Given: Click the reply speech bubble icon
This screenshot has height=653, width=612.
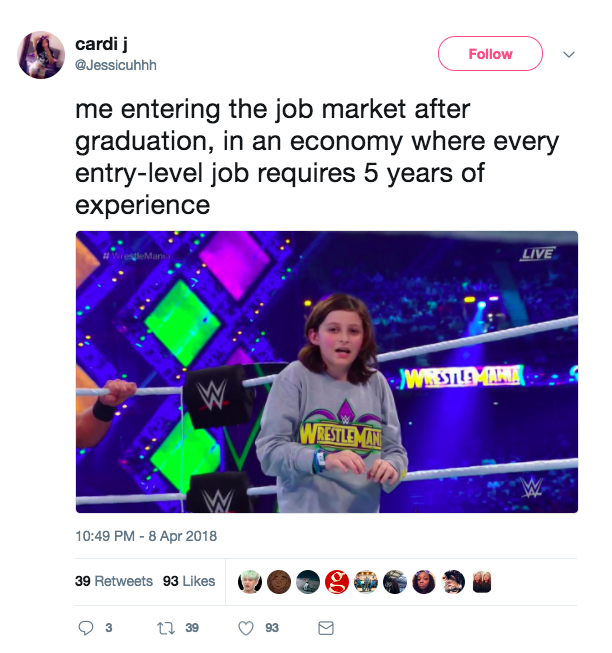Looking at the screenshot, I should click(86, 628).
